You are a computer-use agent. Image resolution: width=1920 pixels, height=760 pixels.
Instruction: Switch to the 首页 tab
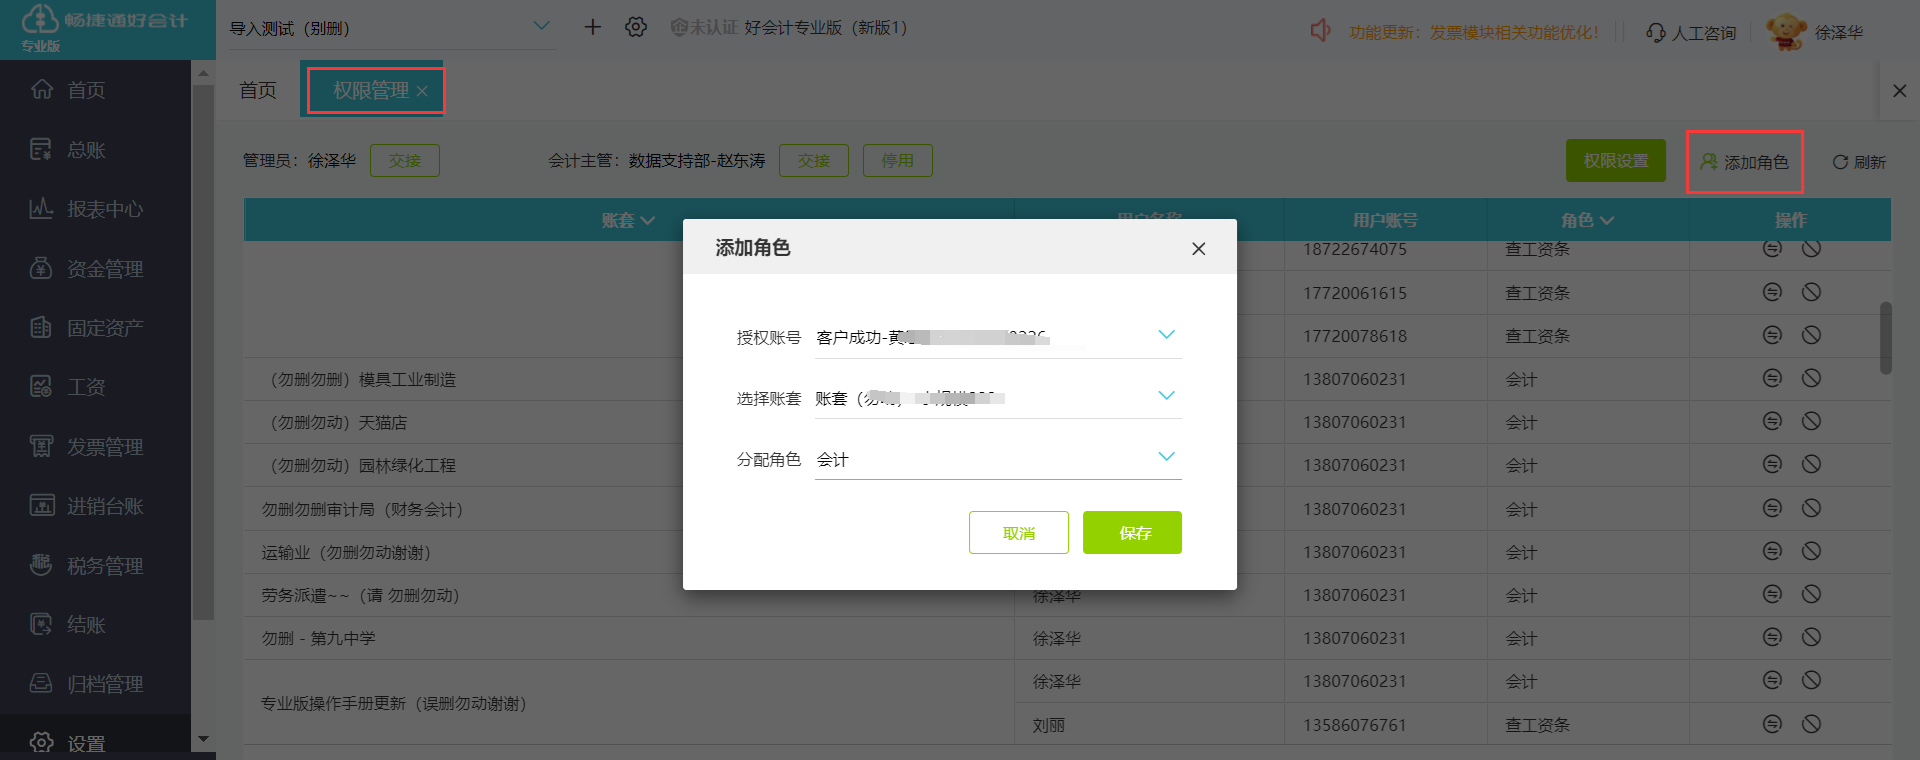coord(258,91)
